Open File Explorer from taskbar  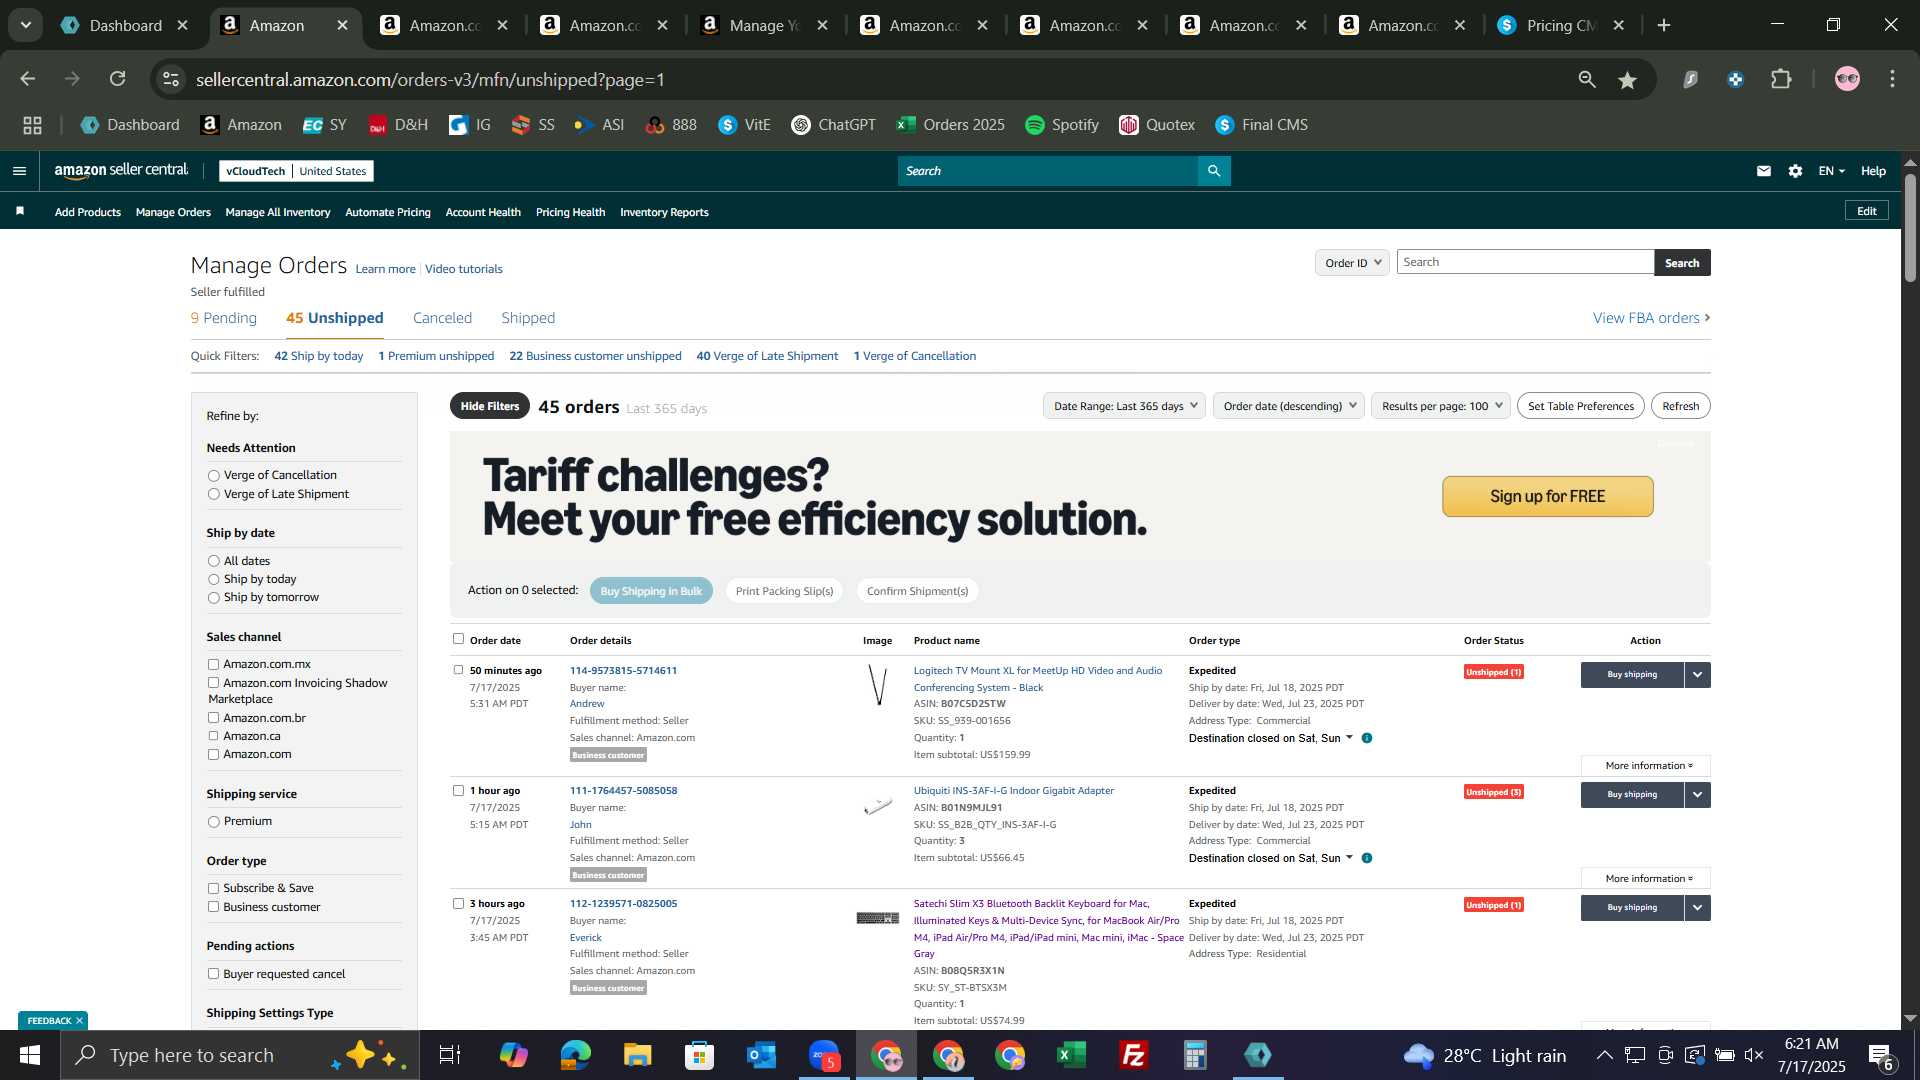click(x=637, y=1055)
